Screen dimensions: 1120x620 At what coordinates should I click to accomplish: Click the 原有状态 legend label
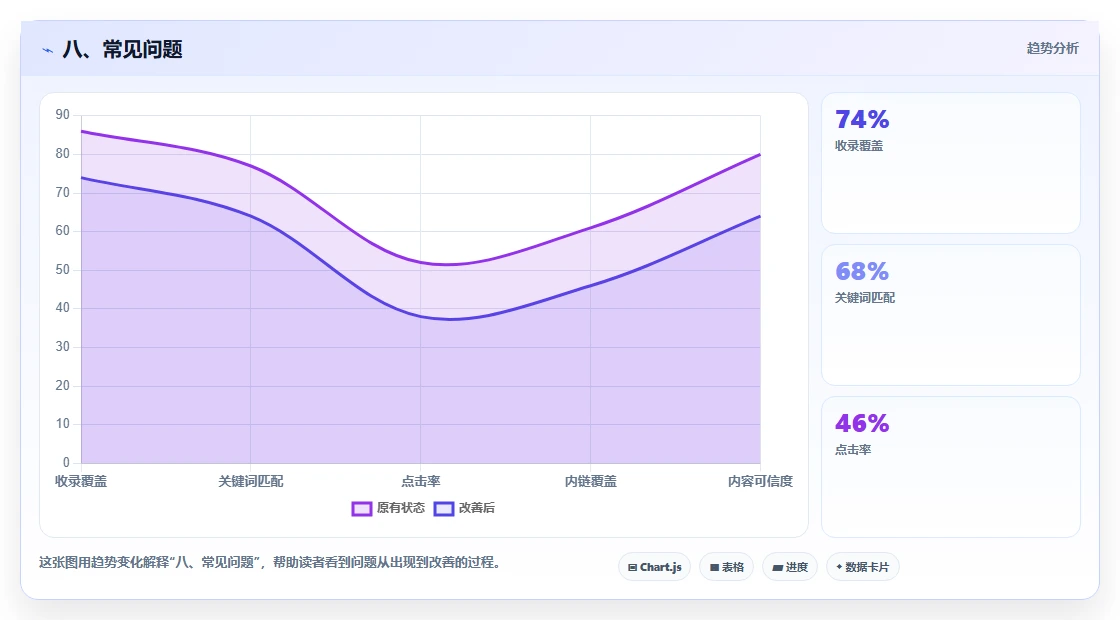tap(401, 508)
